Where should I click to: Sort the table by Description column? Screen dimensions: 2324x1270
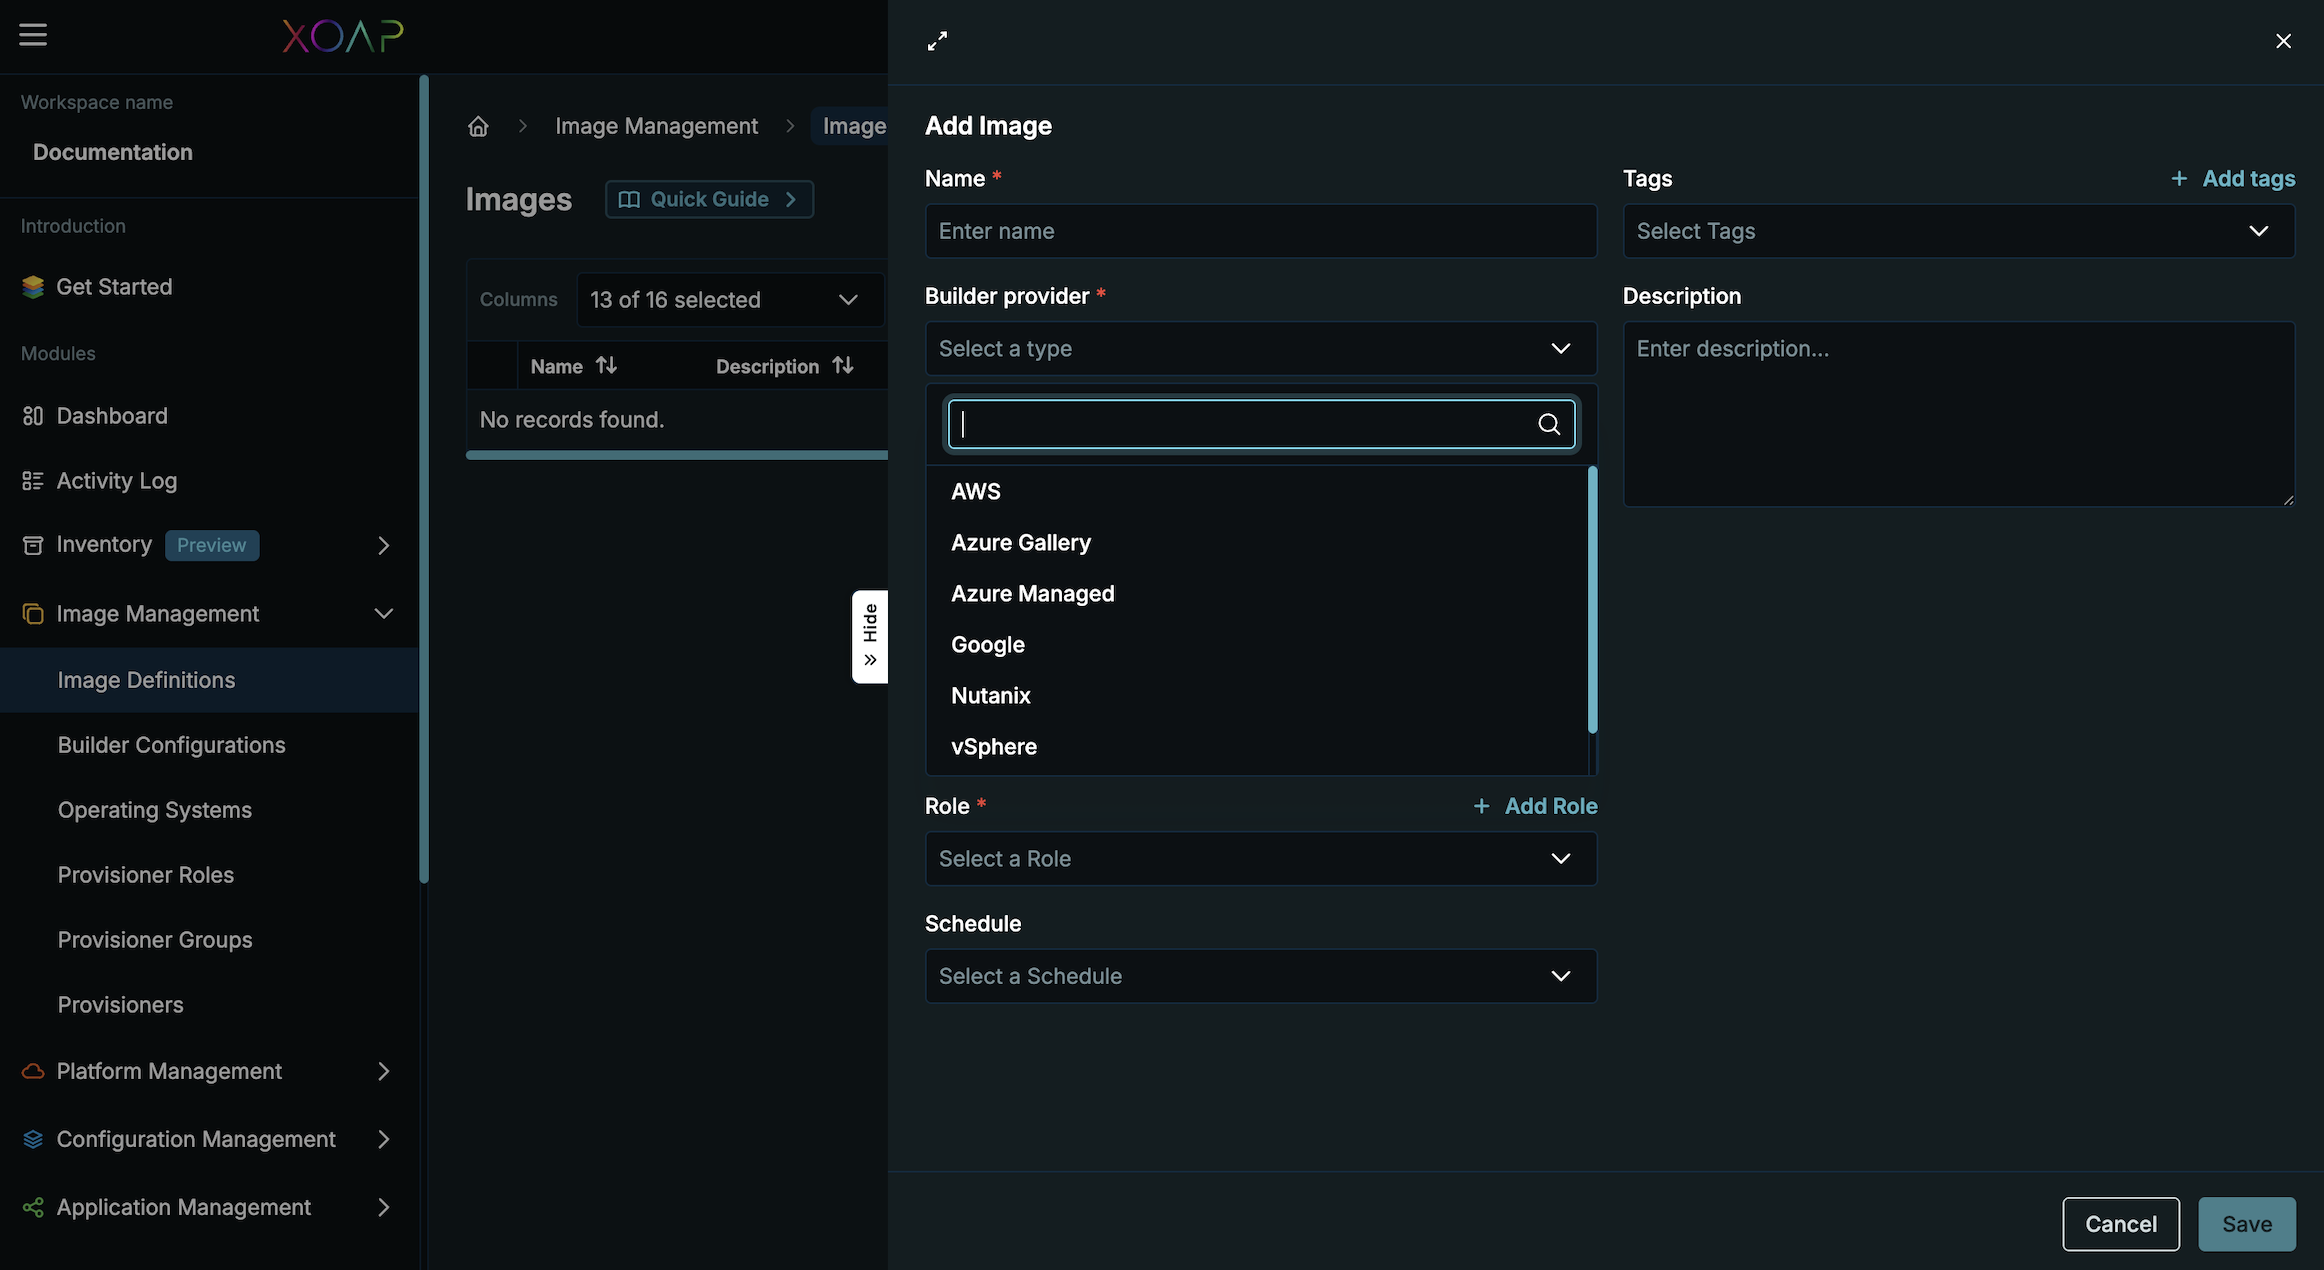pyautogui.click(x=843, y=366)
